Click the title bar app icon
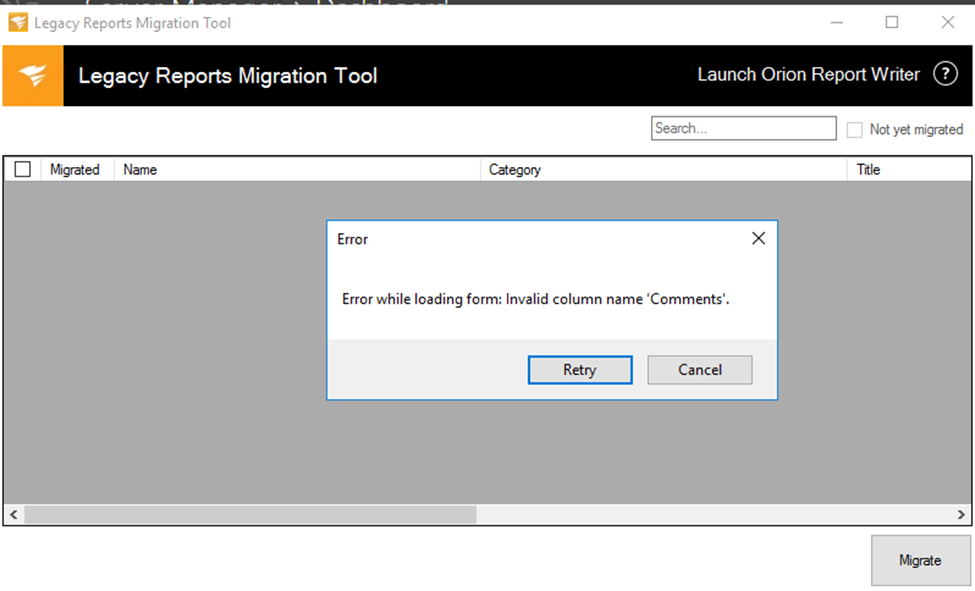This screenshot has height=591, width=975. pyautogui.click(x=18, y=22)
